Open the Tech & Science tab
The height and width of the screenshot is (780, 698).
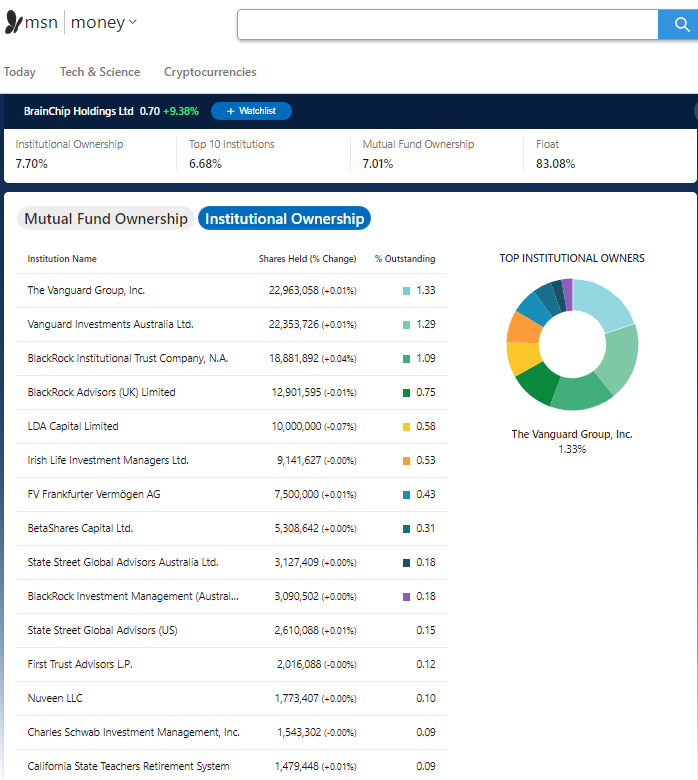(100, 72)
